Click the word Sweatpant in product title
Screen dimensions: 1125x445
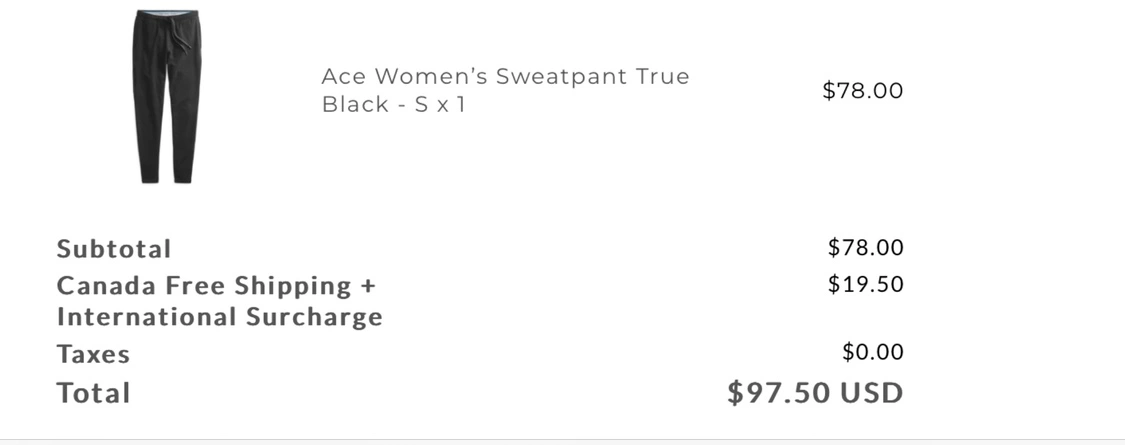pyautogui.click(x=562, y=76)
